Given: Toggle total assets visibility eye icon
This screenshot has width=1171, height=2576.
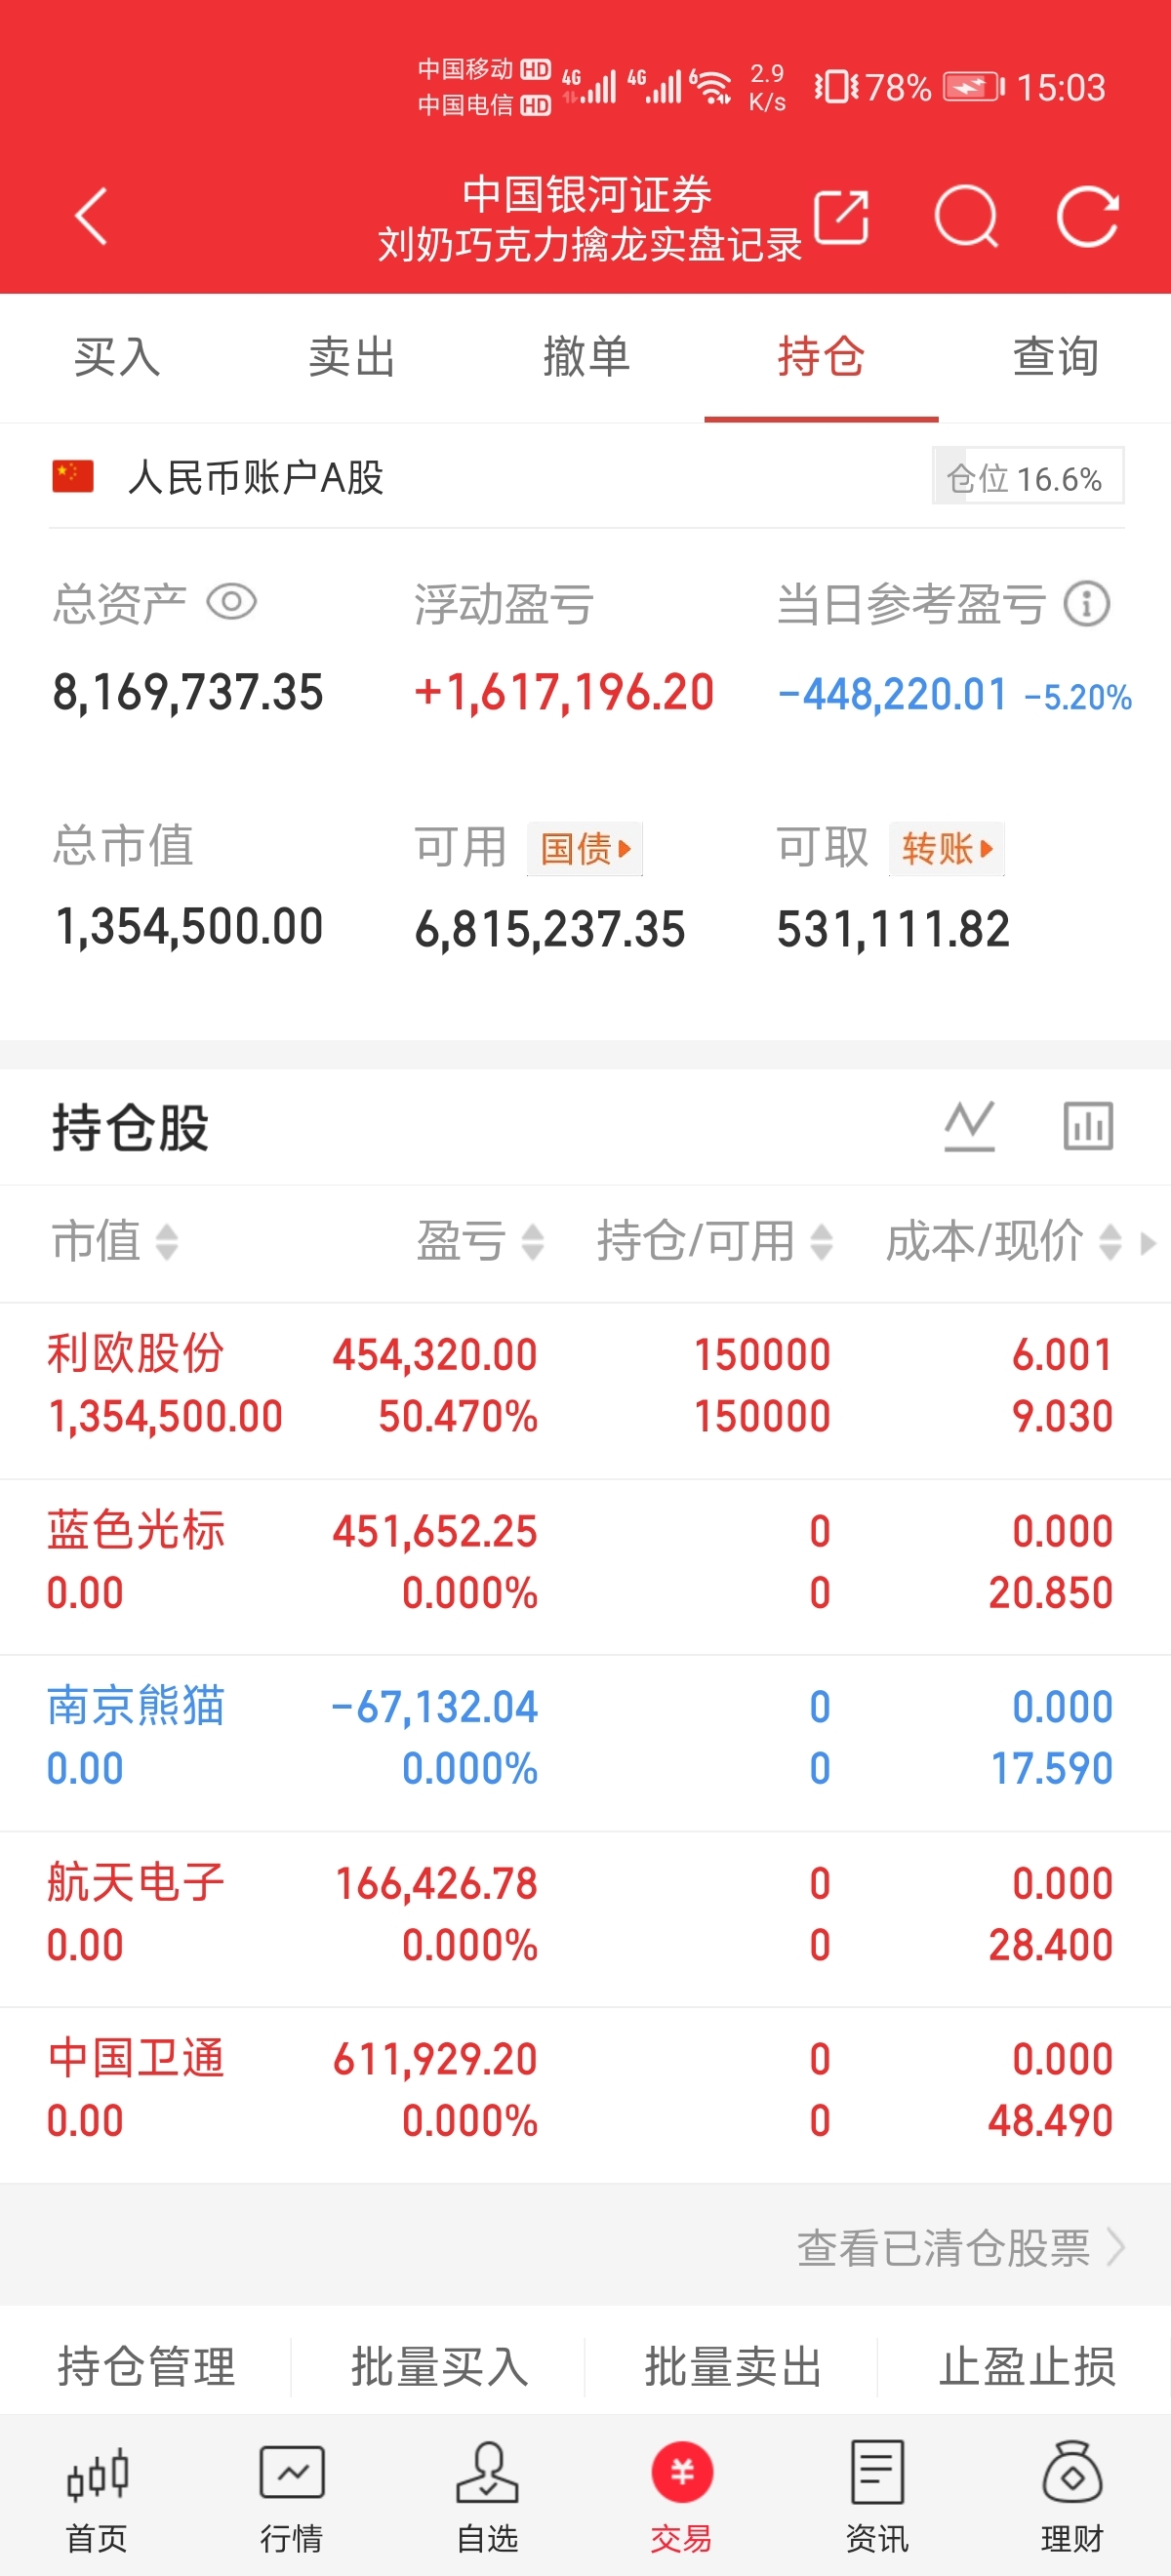Looking at the screenshot, I should click(x=231, y=602).
